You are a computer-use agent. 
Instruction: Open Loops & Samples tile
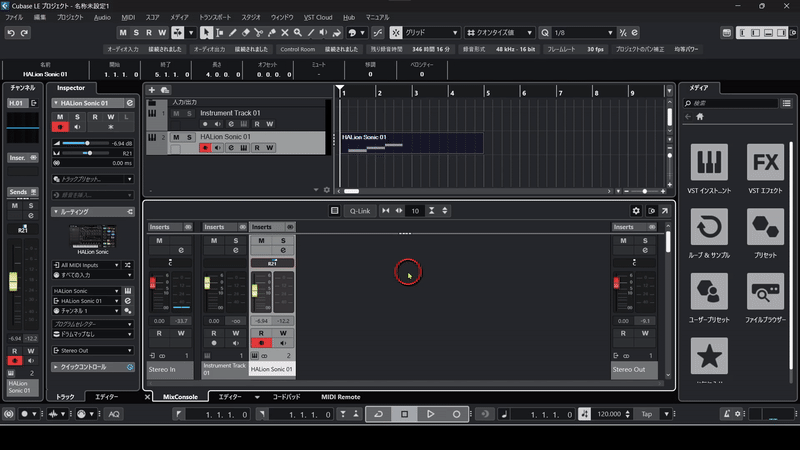click(x=709, y=227)
